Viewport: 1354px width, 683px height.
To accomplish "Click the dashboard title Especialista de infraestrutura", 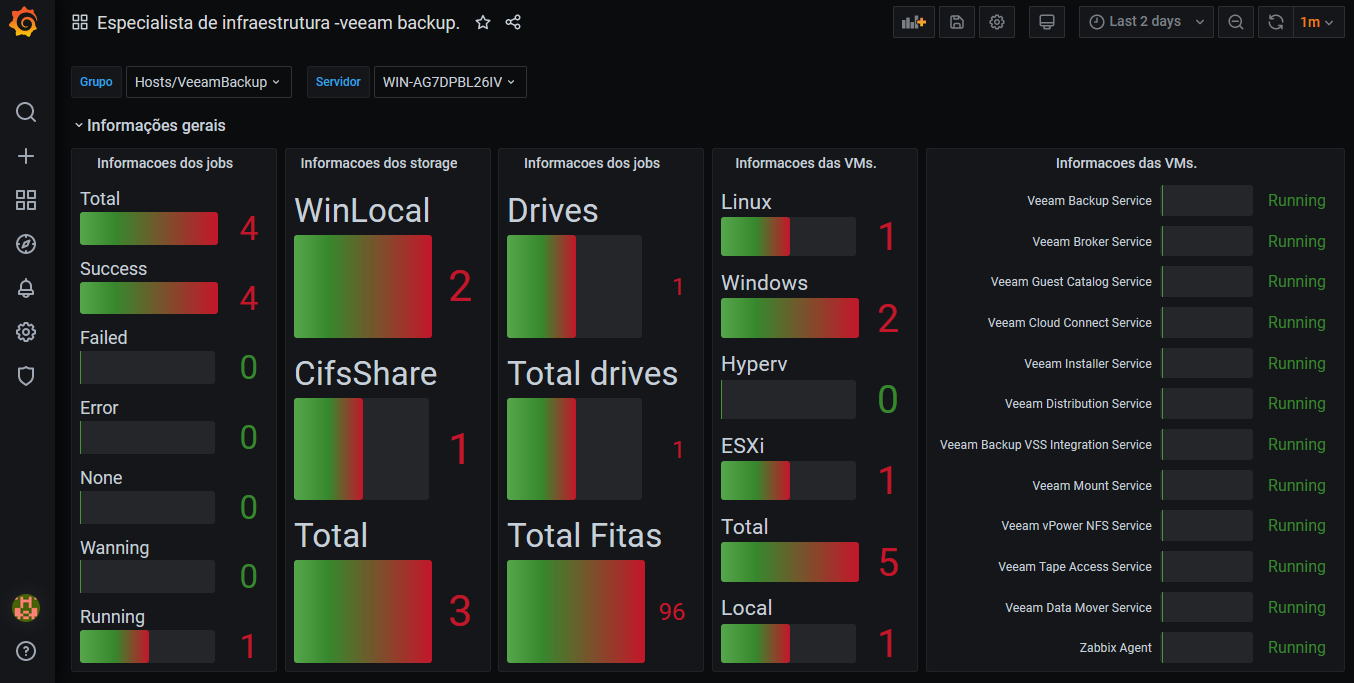I will point(278,22).
